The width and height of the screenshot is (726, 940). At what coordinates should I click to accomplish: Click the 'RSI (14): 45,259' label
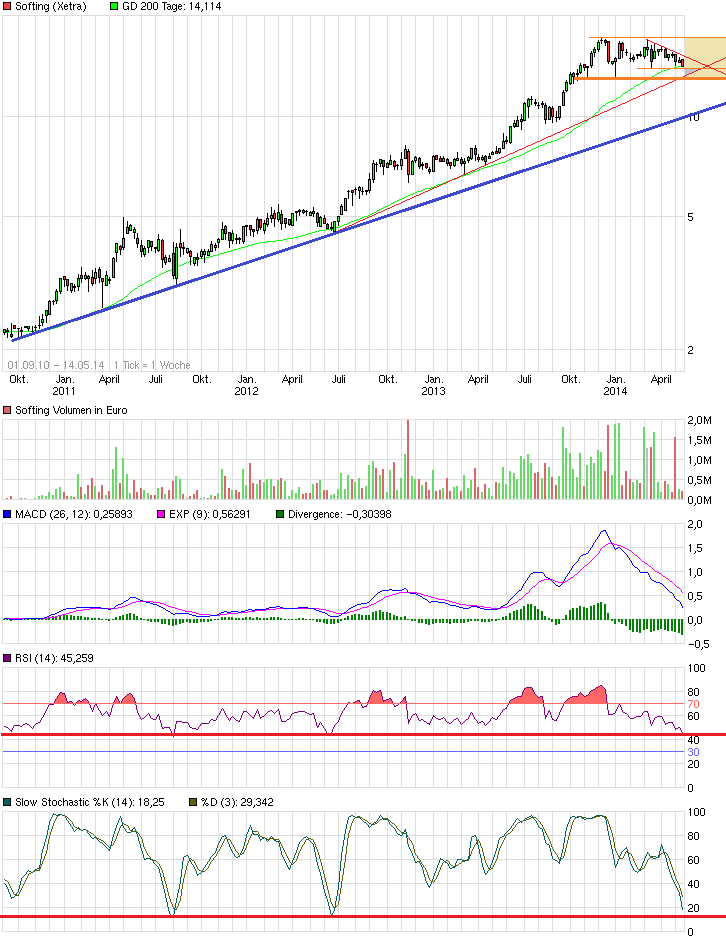pyautogui.click(x=54, y=658)
